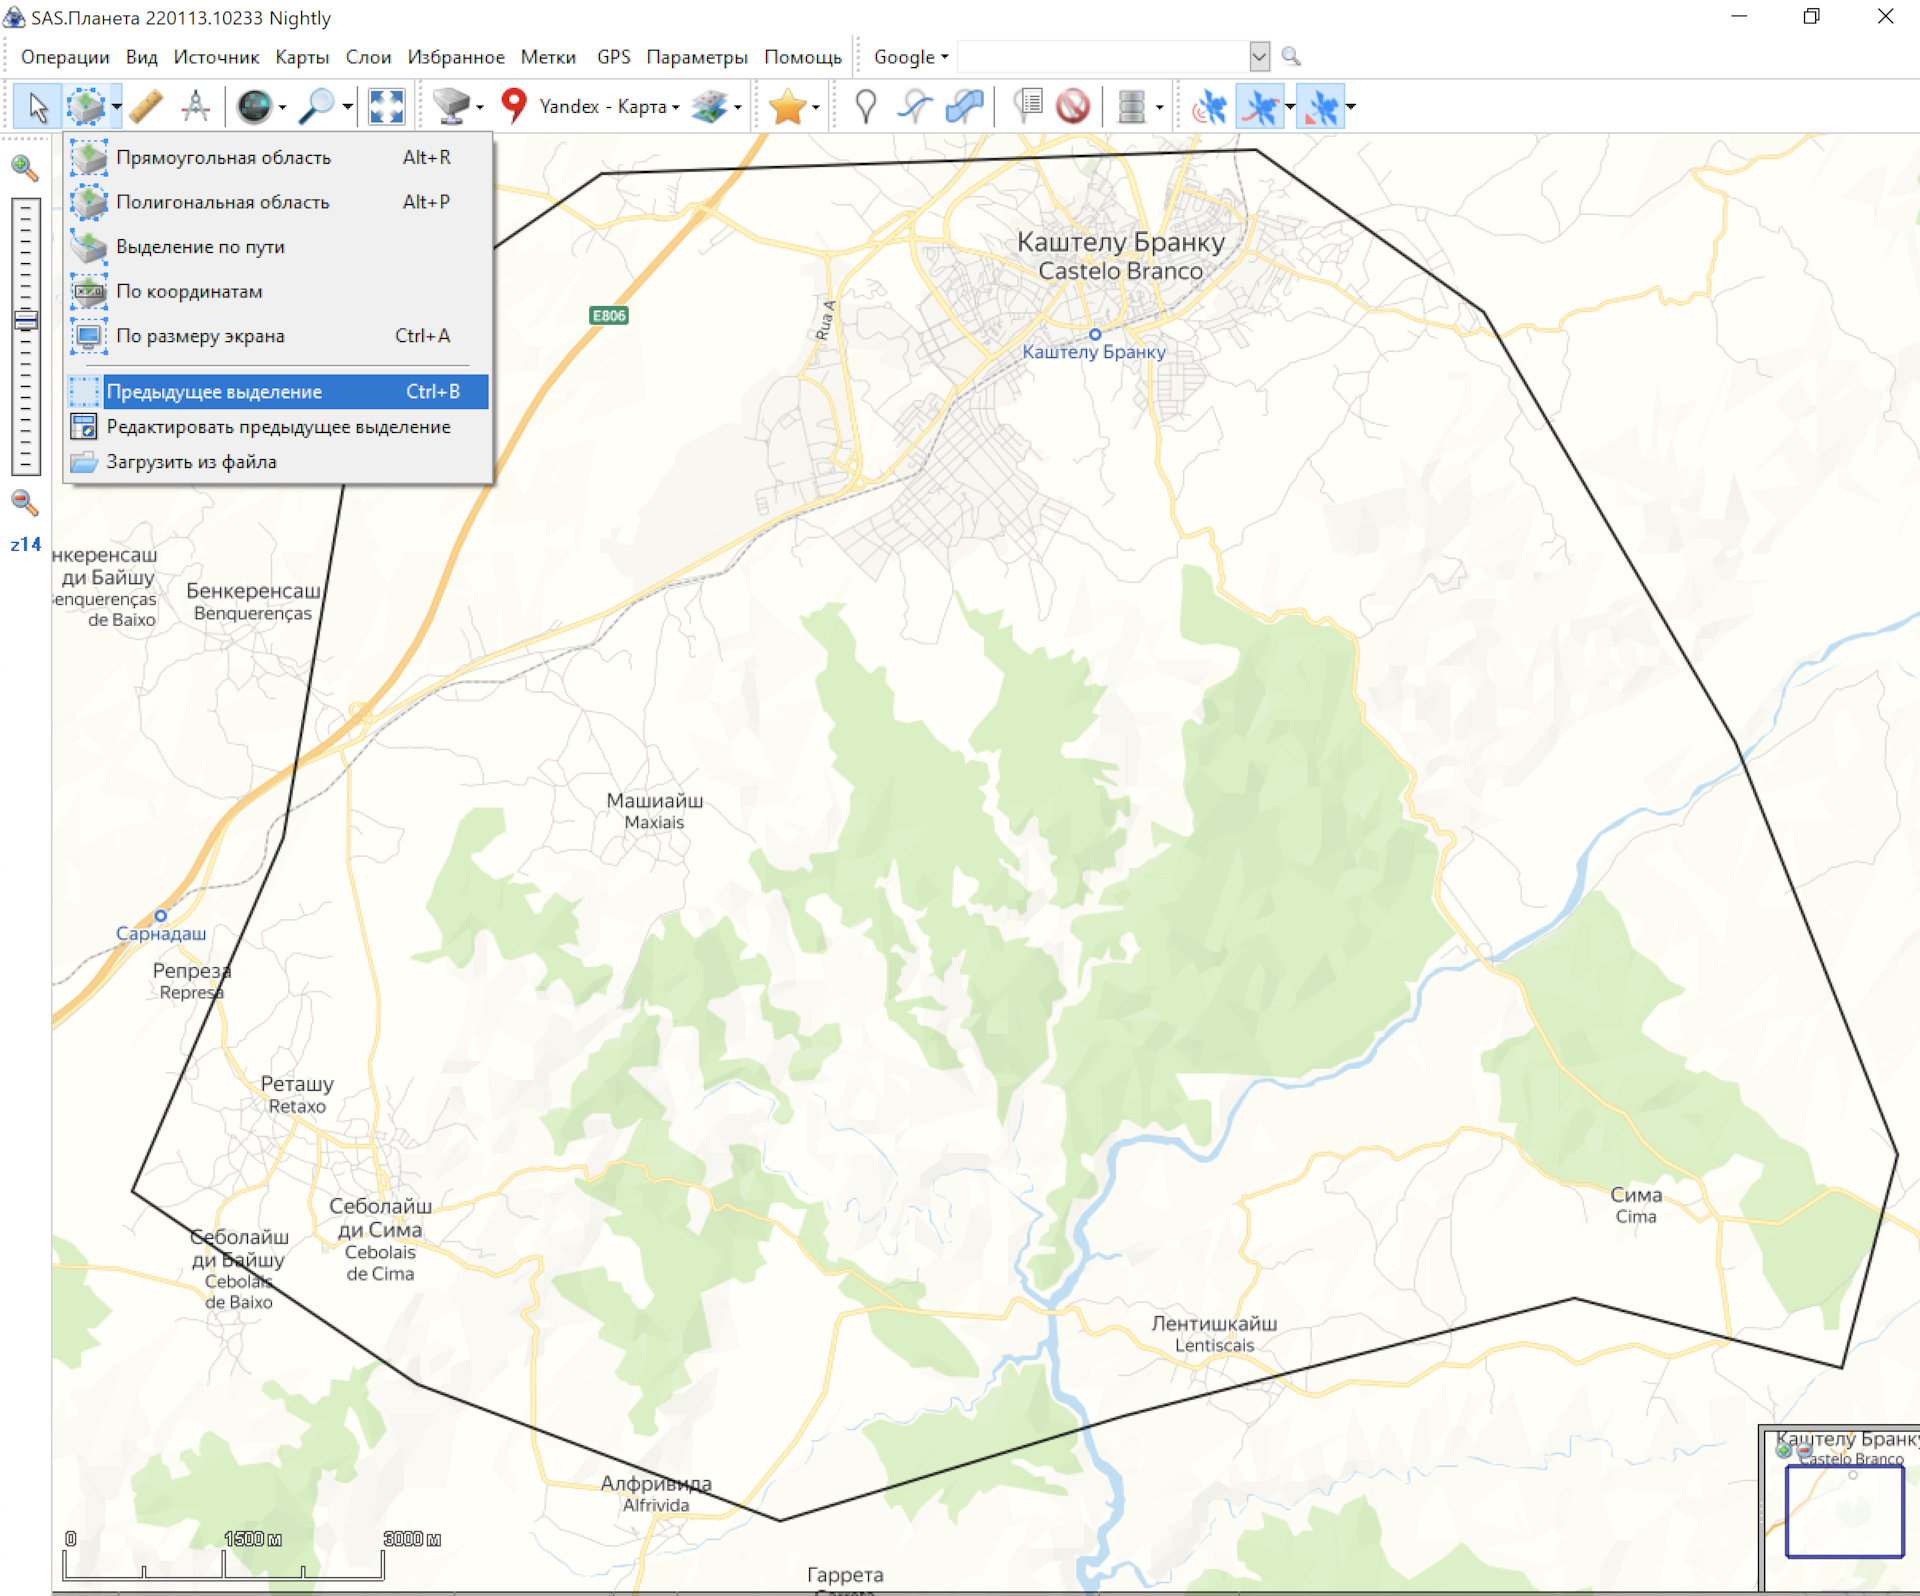
Task: Expand the selection tool dropdown arrow
Action: tap(116, 107)
